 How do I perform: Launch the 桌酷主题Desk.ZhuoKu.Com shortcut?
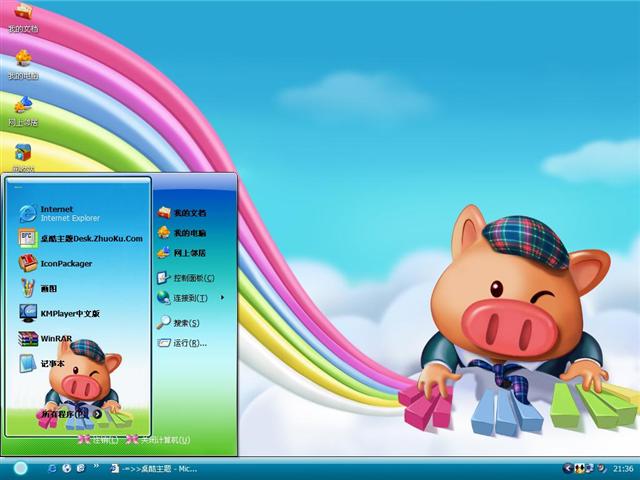(80, 238)
